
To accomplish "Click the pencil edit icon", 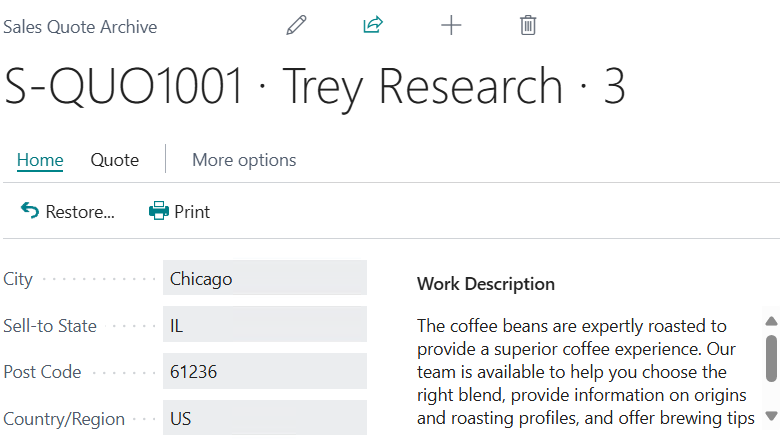I will 296,26.
